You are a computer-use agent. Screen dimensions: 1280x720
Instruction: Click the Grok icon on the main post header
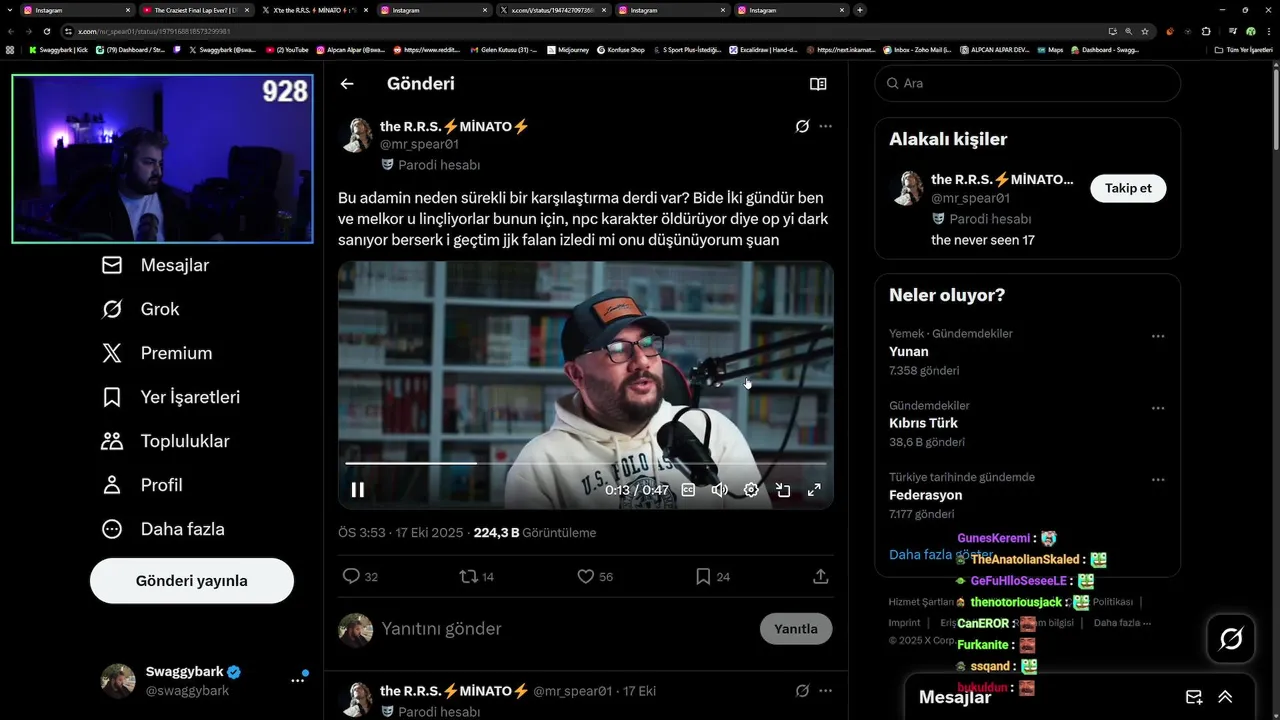(x=802, y=127)
